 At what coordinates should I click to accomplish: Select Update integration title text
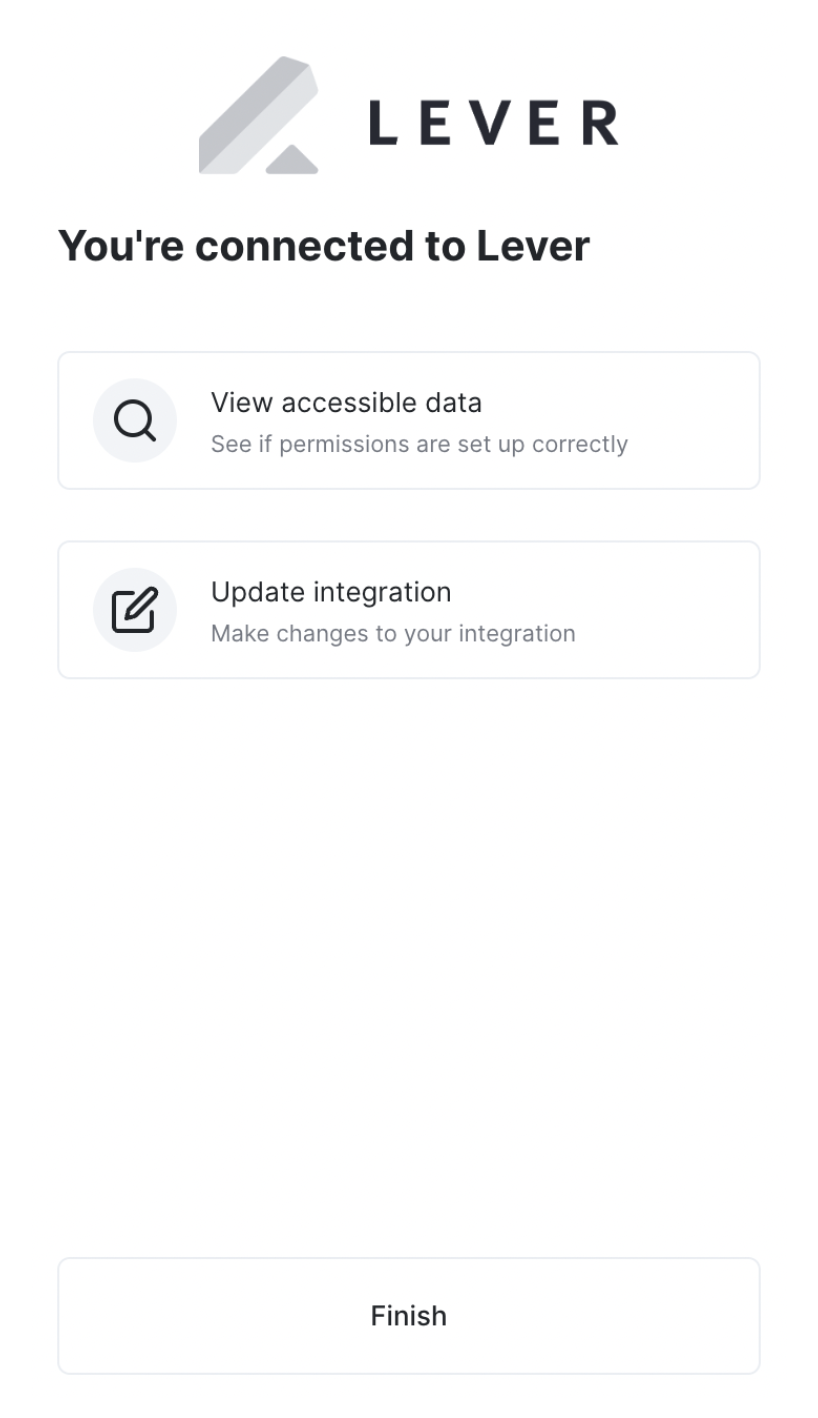(330, 592)
